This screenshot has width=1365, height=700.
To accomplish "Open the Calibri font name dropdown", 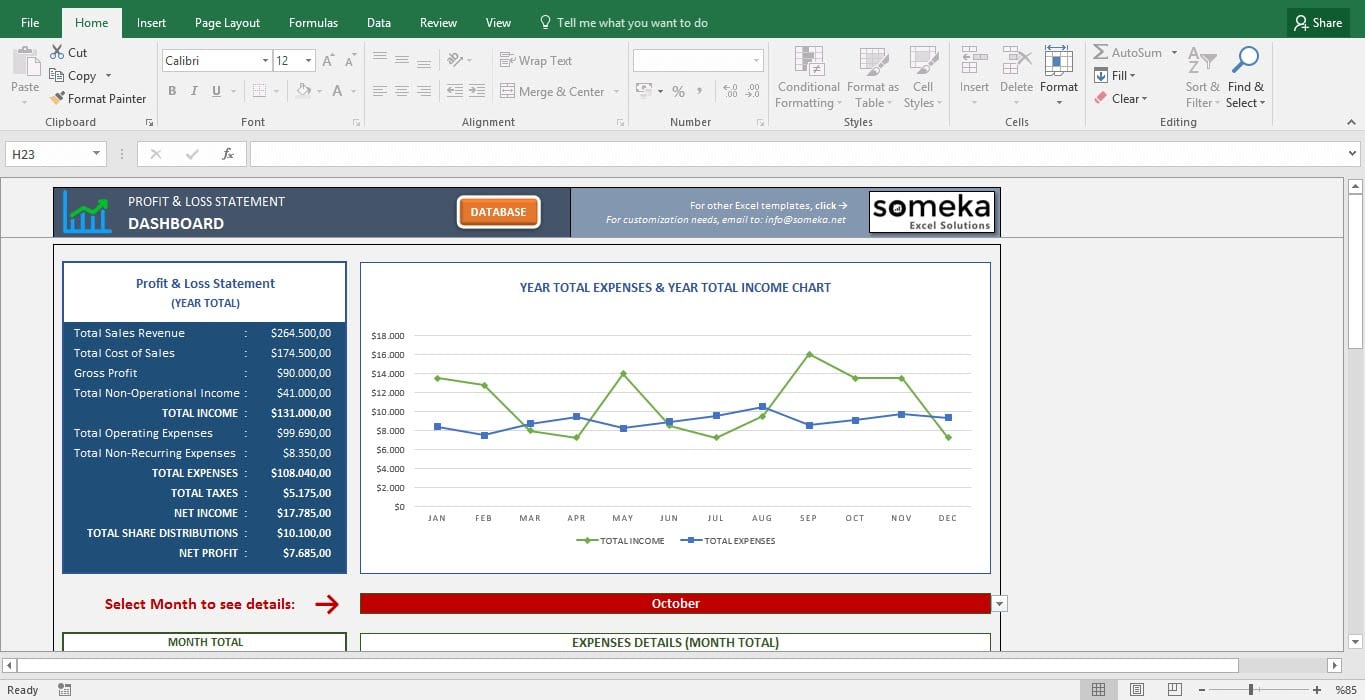I will click(x=265, y=61).
